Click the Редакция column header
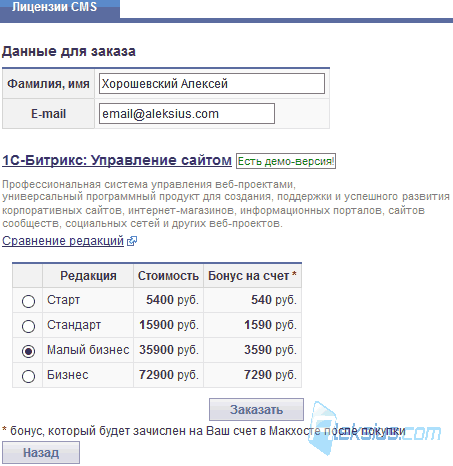The image size is (453, 466). point(88,276)
